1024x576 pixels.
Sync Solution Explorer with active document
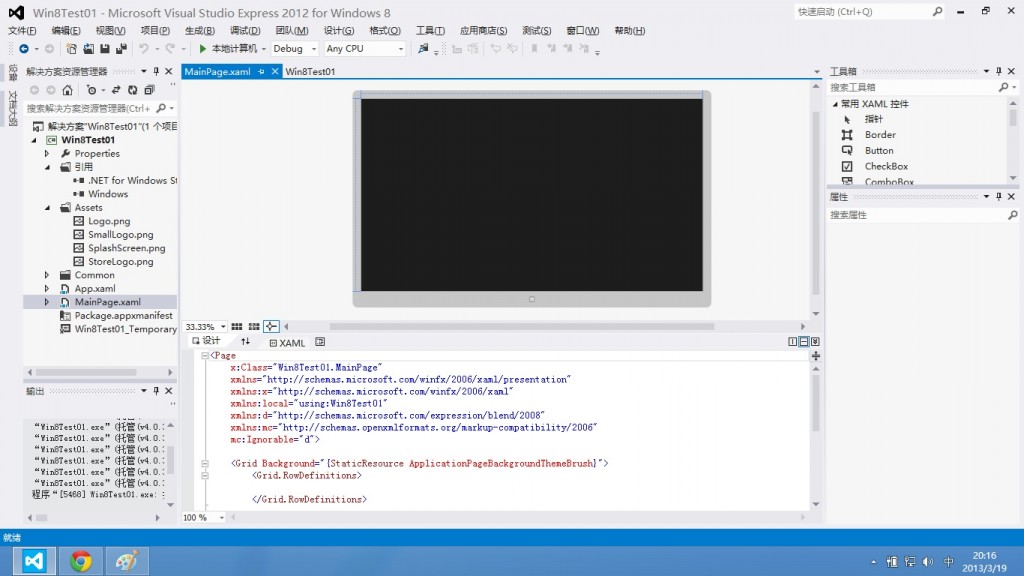[113, 89]
